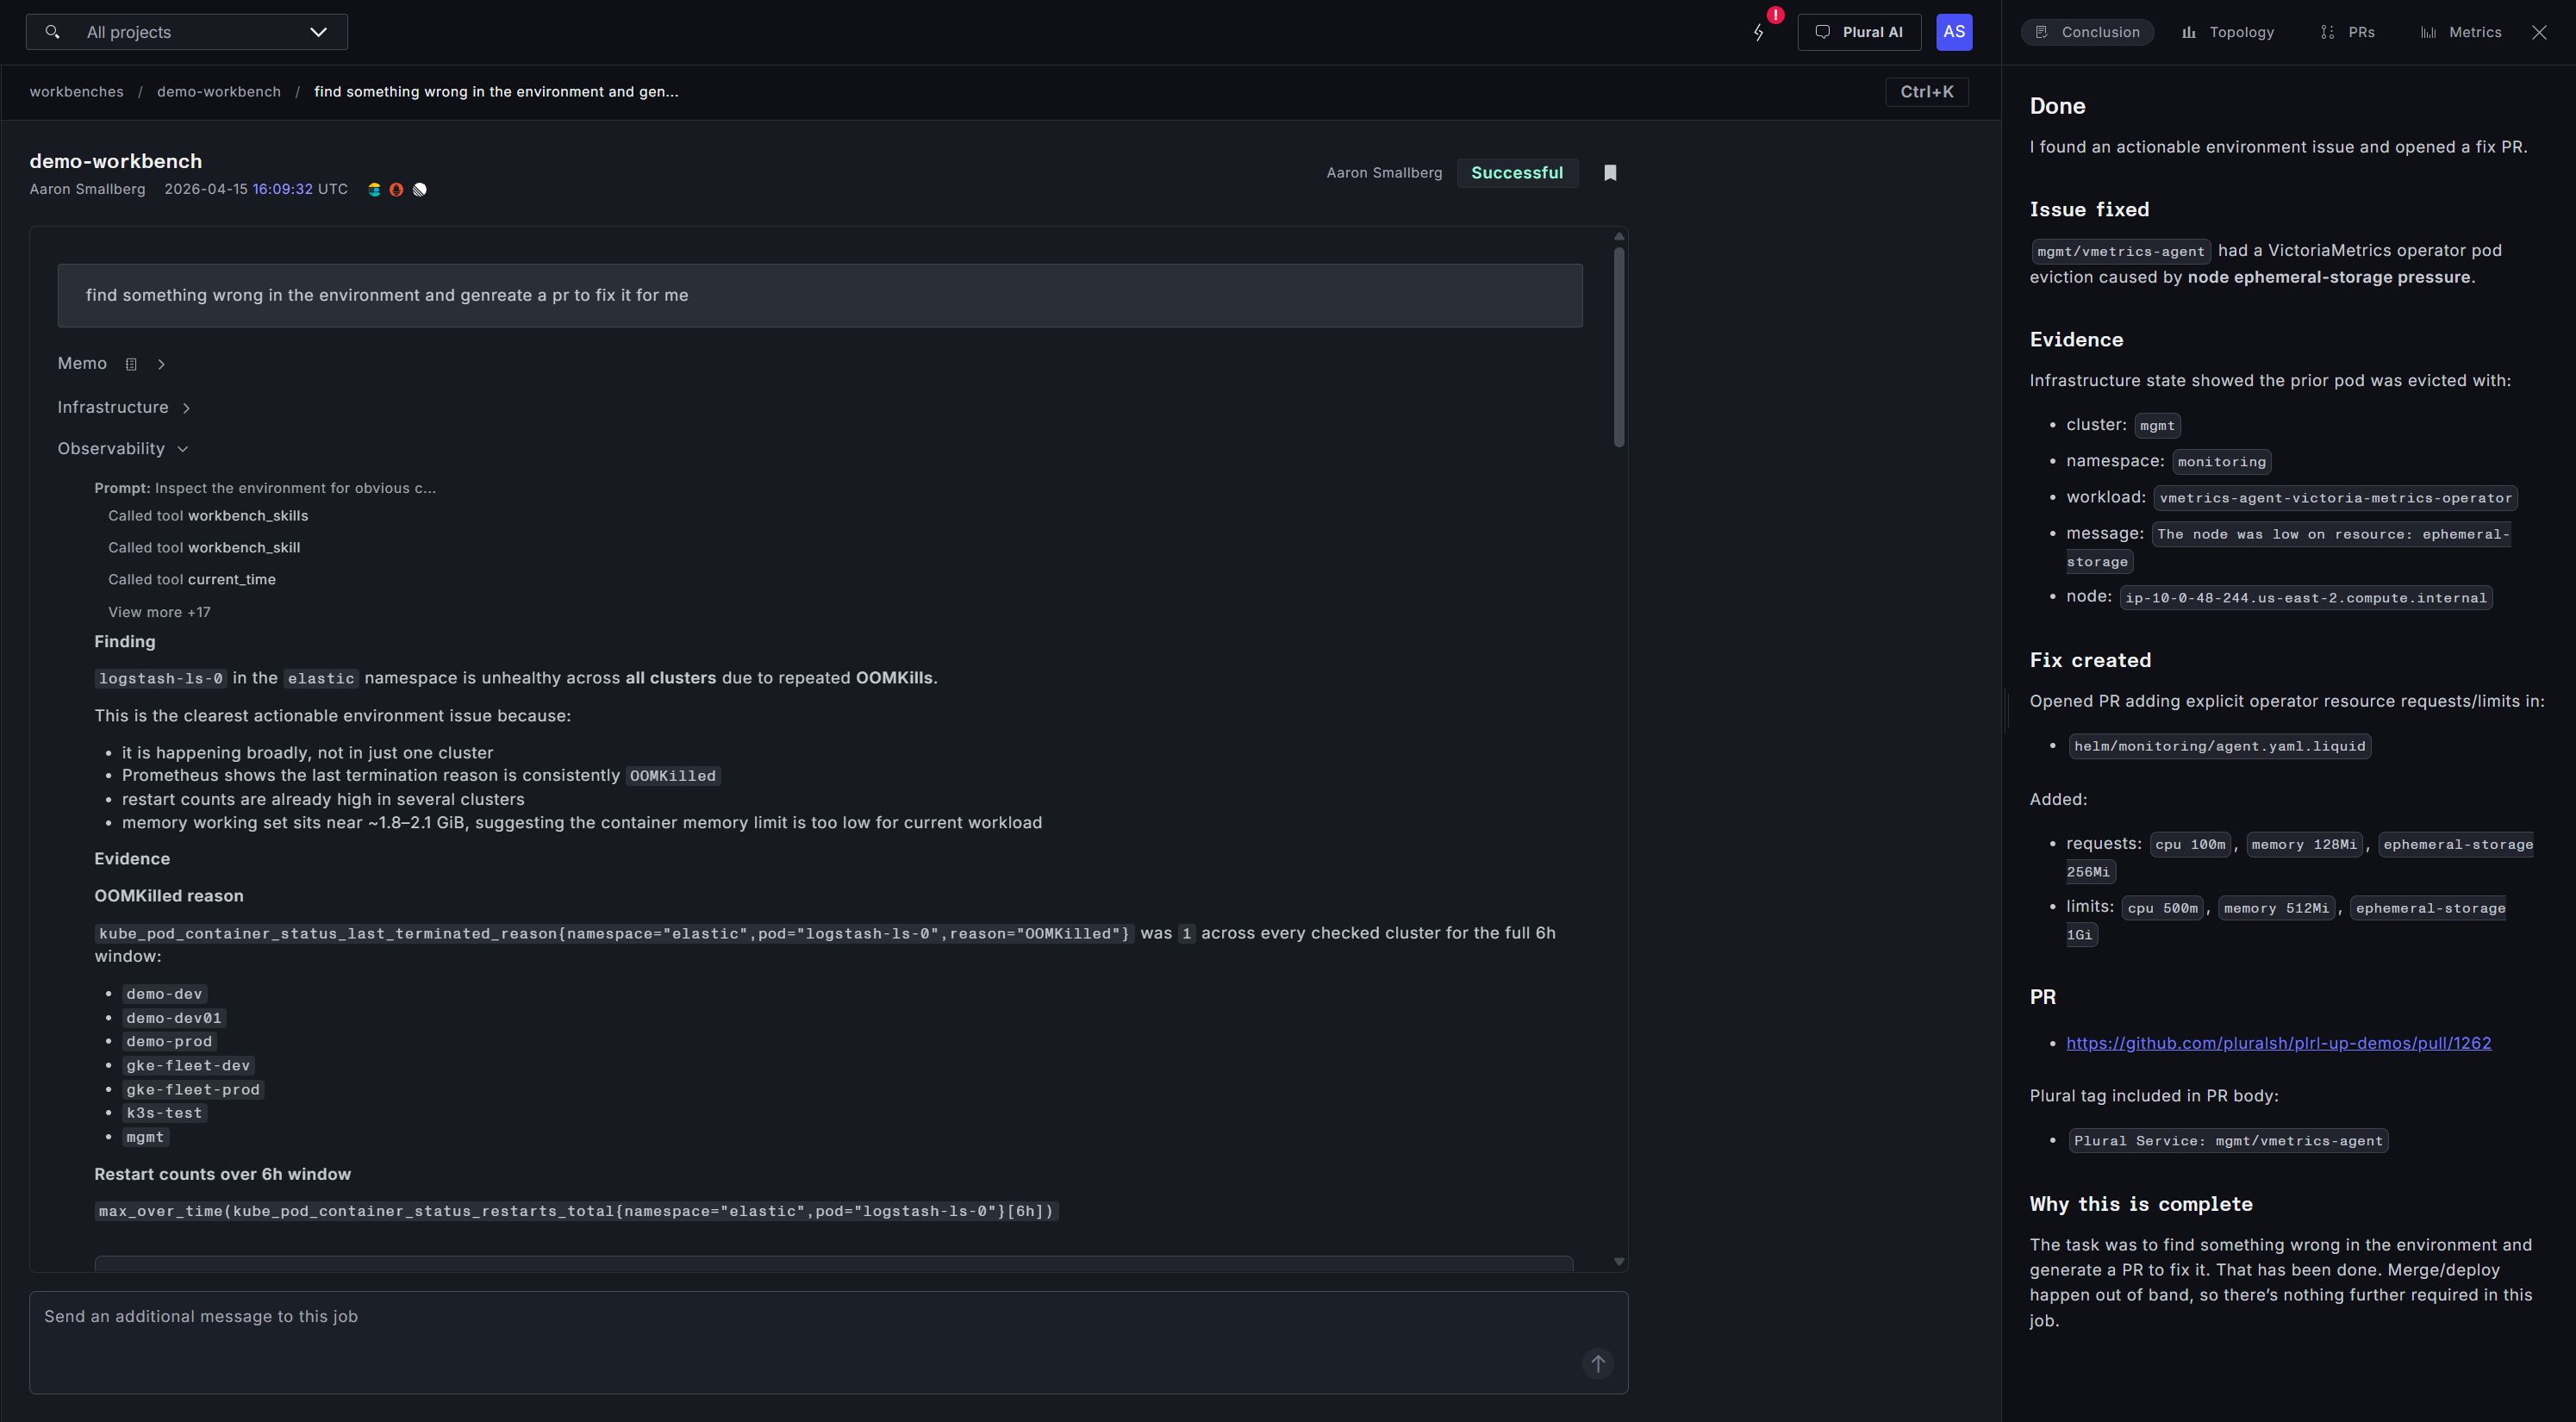Viewport: 2576px width, 1422px height.
Task: Open the Metrics tab
Action: [2461, 32]
